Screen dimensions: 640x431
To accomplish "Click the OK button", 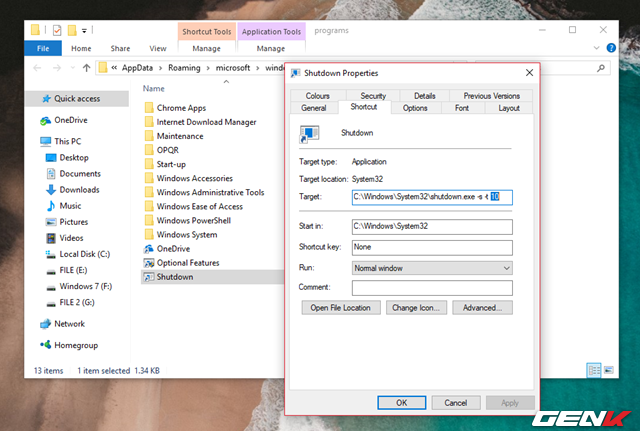I will click(402, 403).
